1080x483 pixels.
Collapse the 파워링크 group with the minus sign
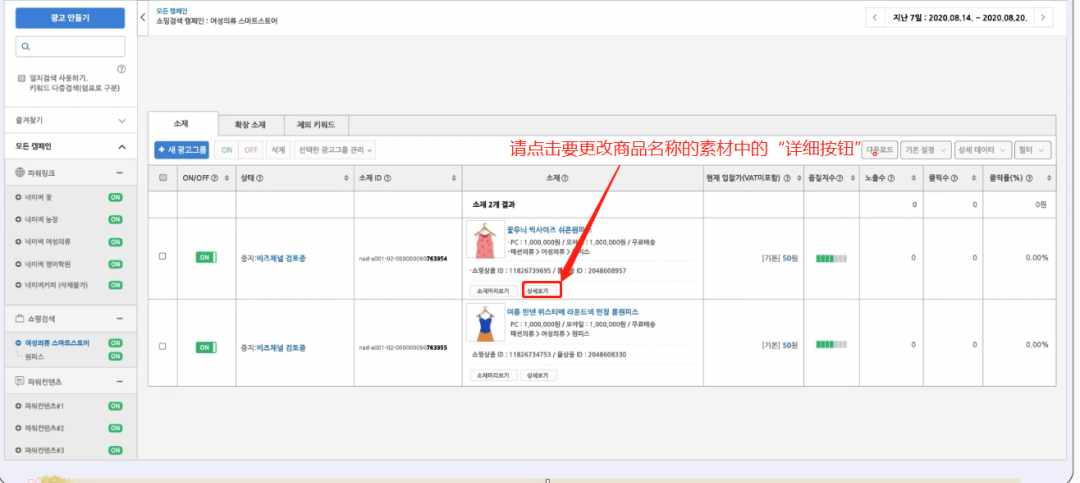[x=120, y=172]
